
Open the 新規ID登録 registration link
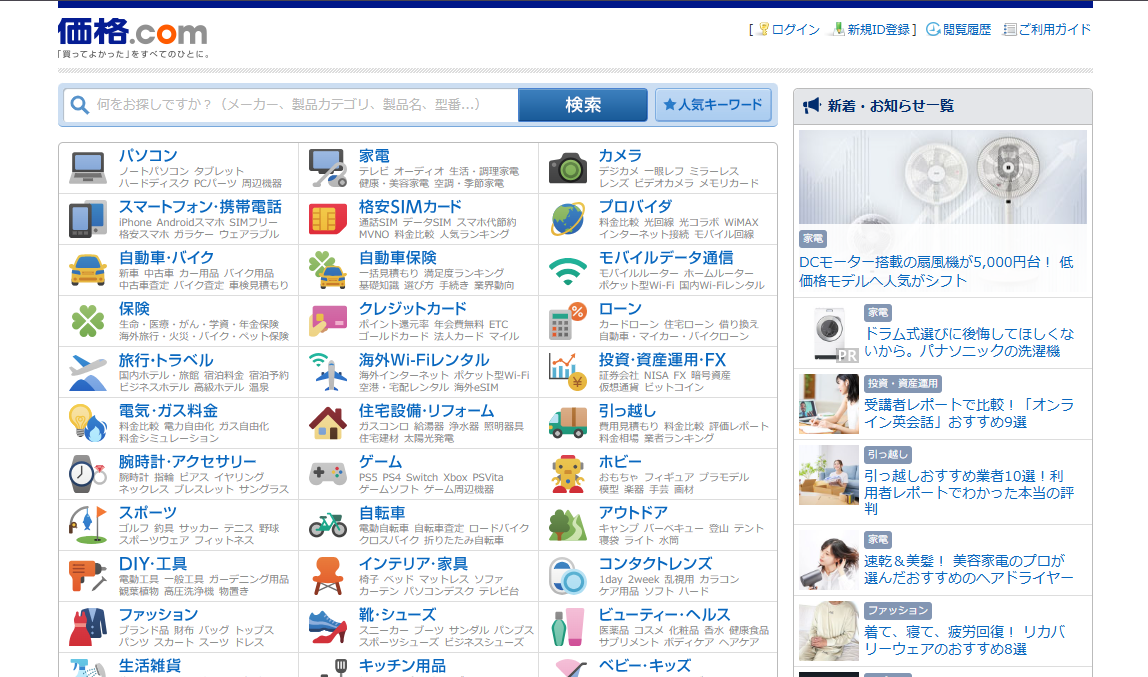[878, 30]
